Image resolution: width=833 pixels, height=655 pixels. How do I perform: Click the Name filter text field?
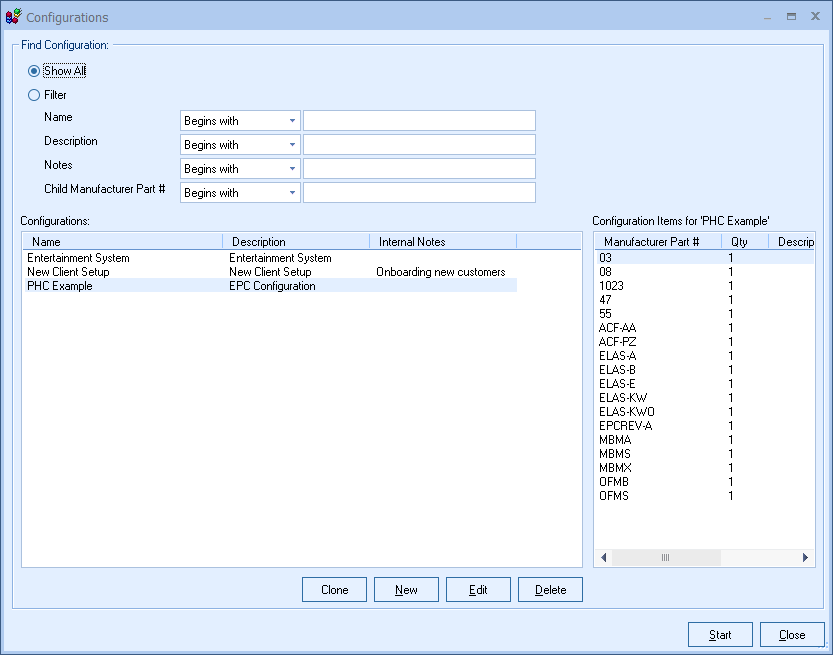tap(419, 121)
